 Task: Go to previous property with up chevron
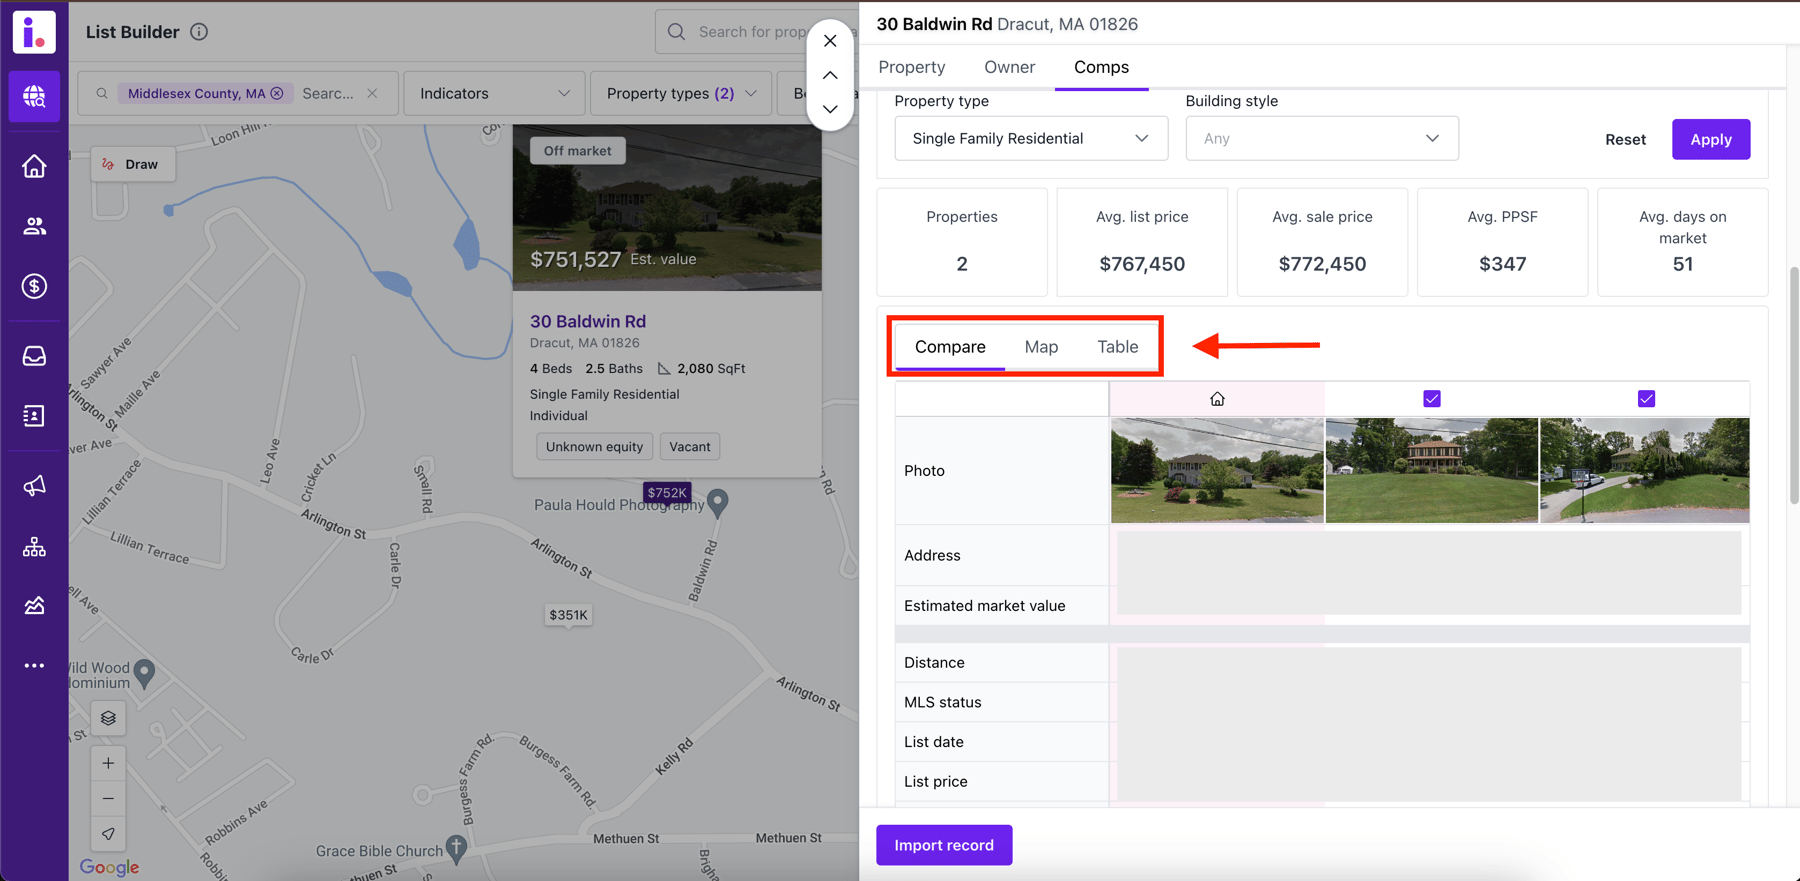pyautogui.click(x=830, y=75)
